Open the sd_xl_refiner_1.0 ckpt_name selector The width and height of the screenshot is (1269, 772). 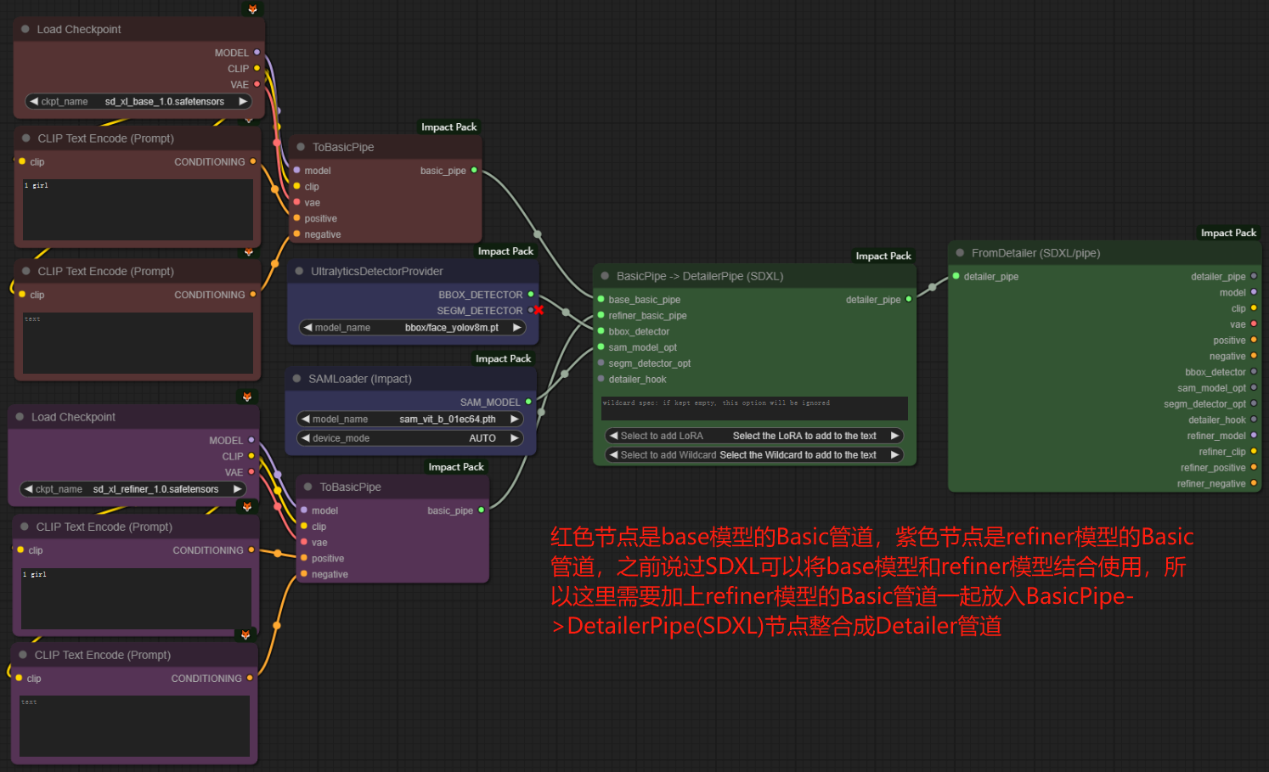(133, 489)
